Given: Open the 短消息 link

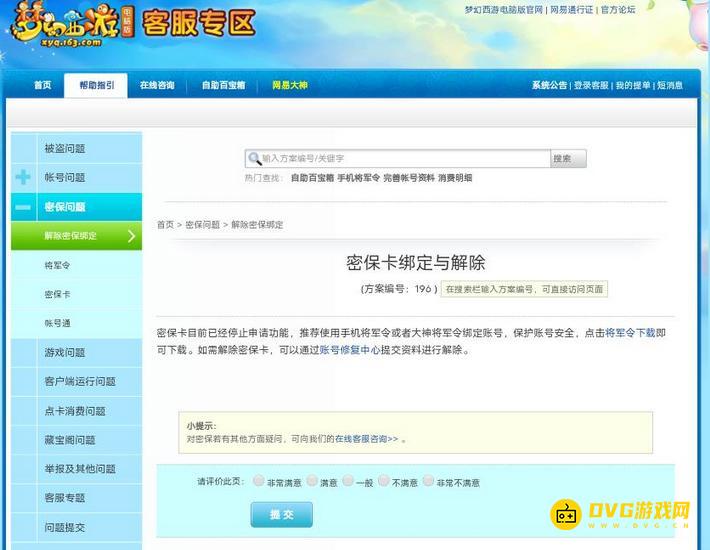Looking at the screenshot, I should [x=670, y=85].
